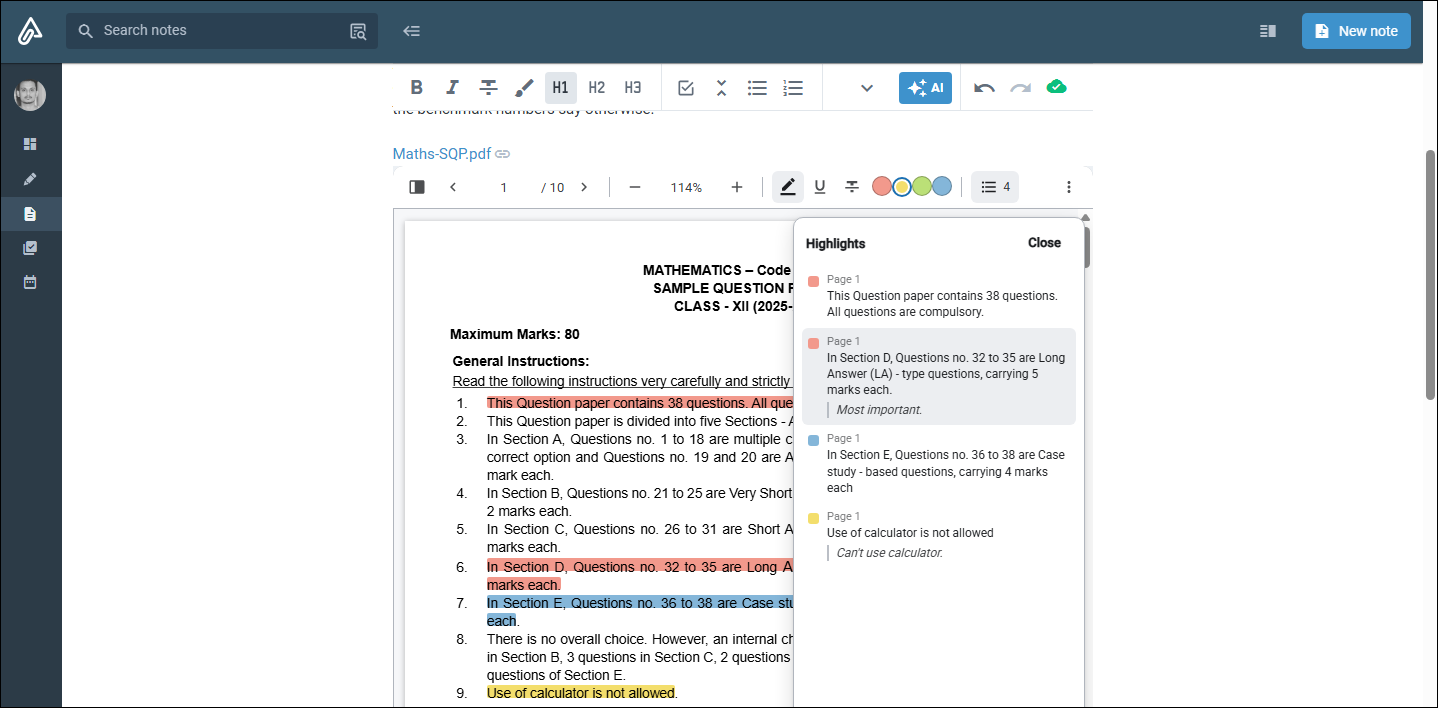Viewport: 1438px width, 708px height.
Task: Click yellow-highlighted 'Use of calculator is not allowed' in PDF
Action: (581, 693)
